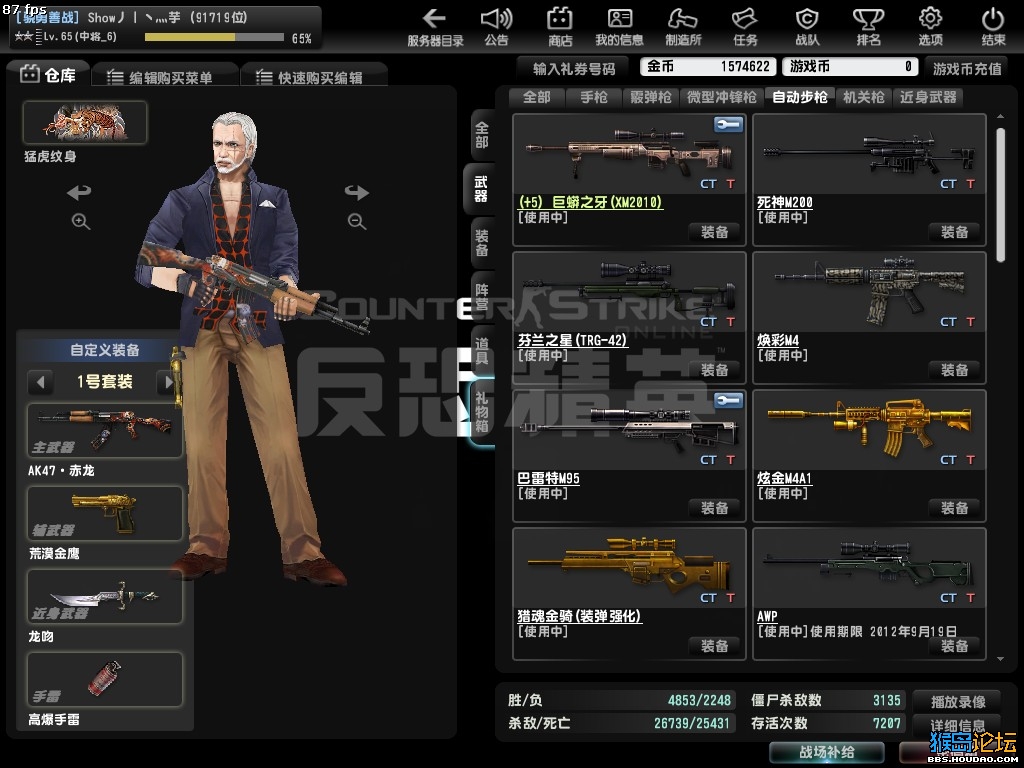Click the 死神M200 weapon name
Image resolution: width=1024 pixels, height=768 pixels.
click(784, 202)
